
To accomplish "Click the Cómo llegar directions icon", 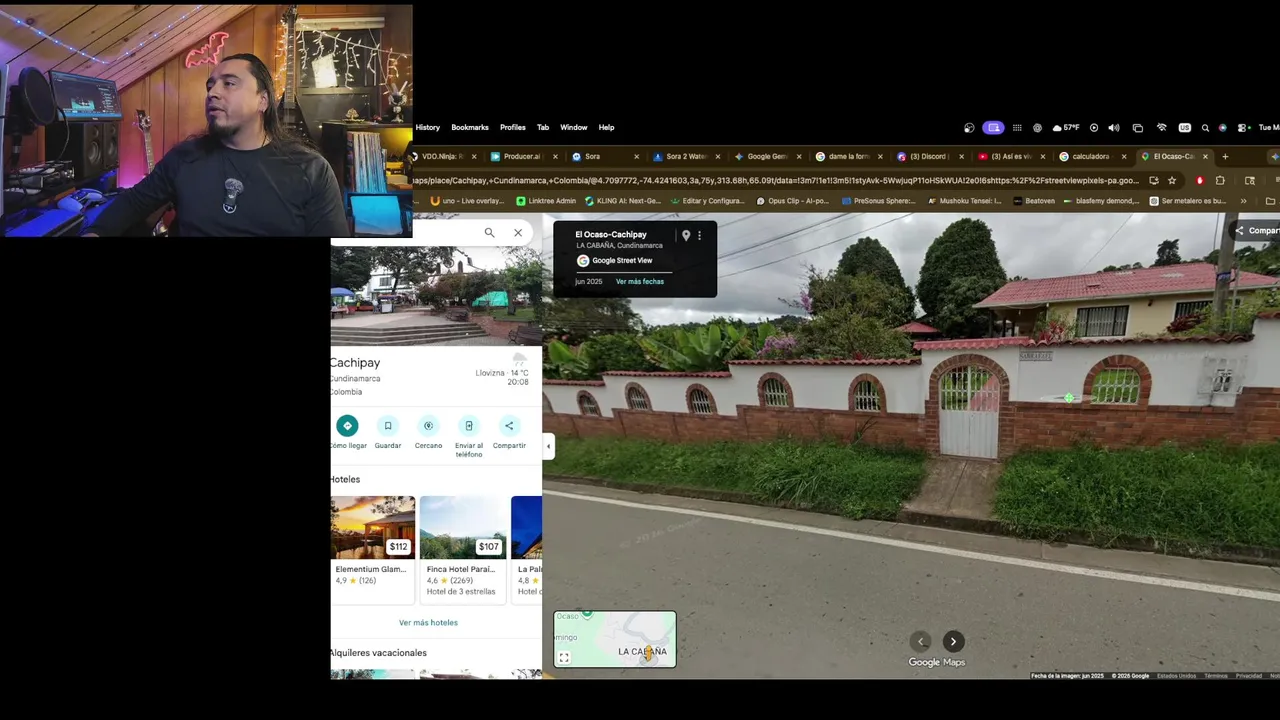I will [x=347, y=425].
